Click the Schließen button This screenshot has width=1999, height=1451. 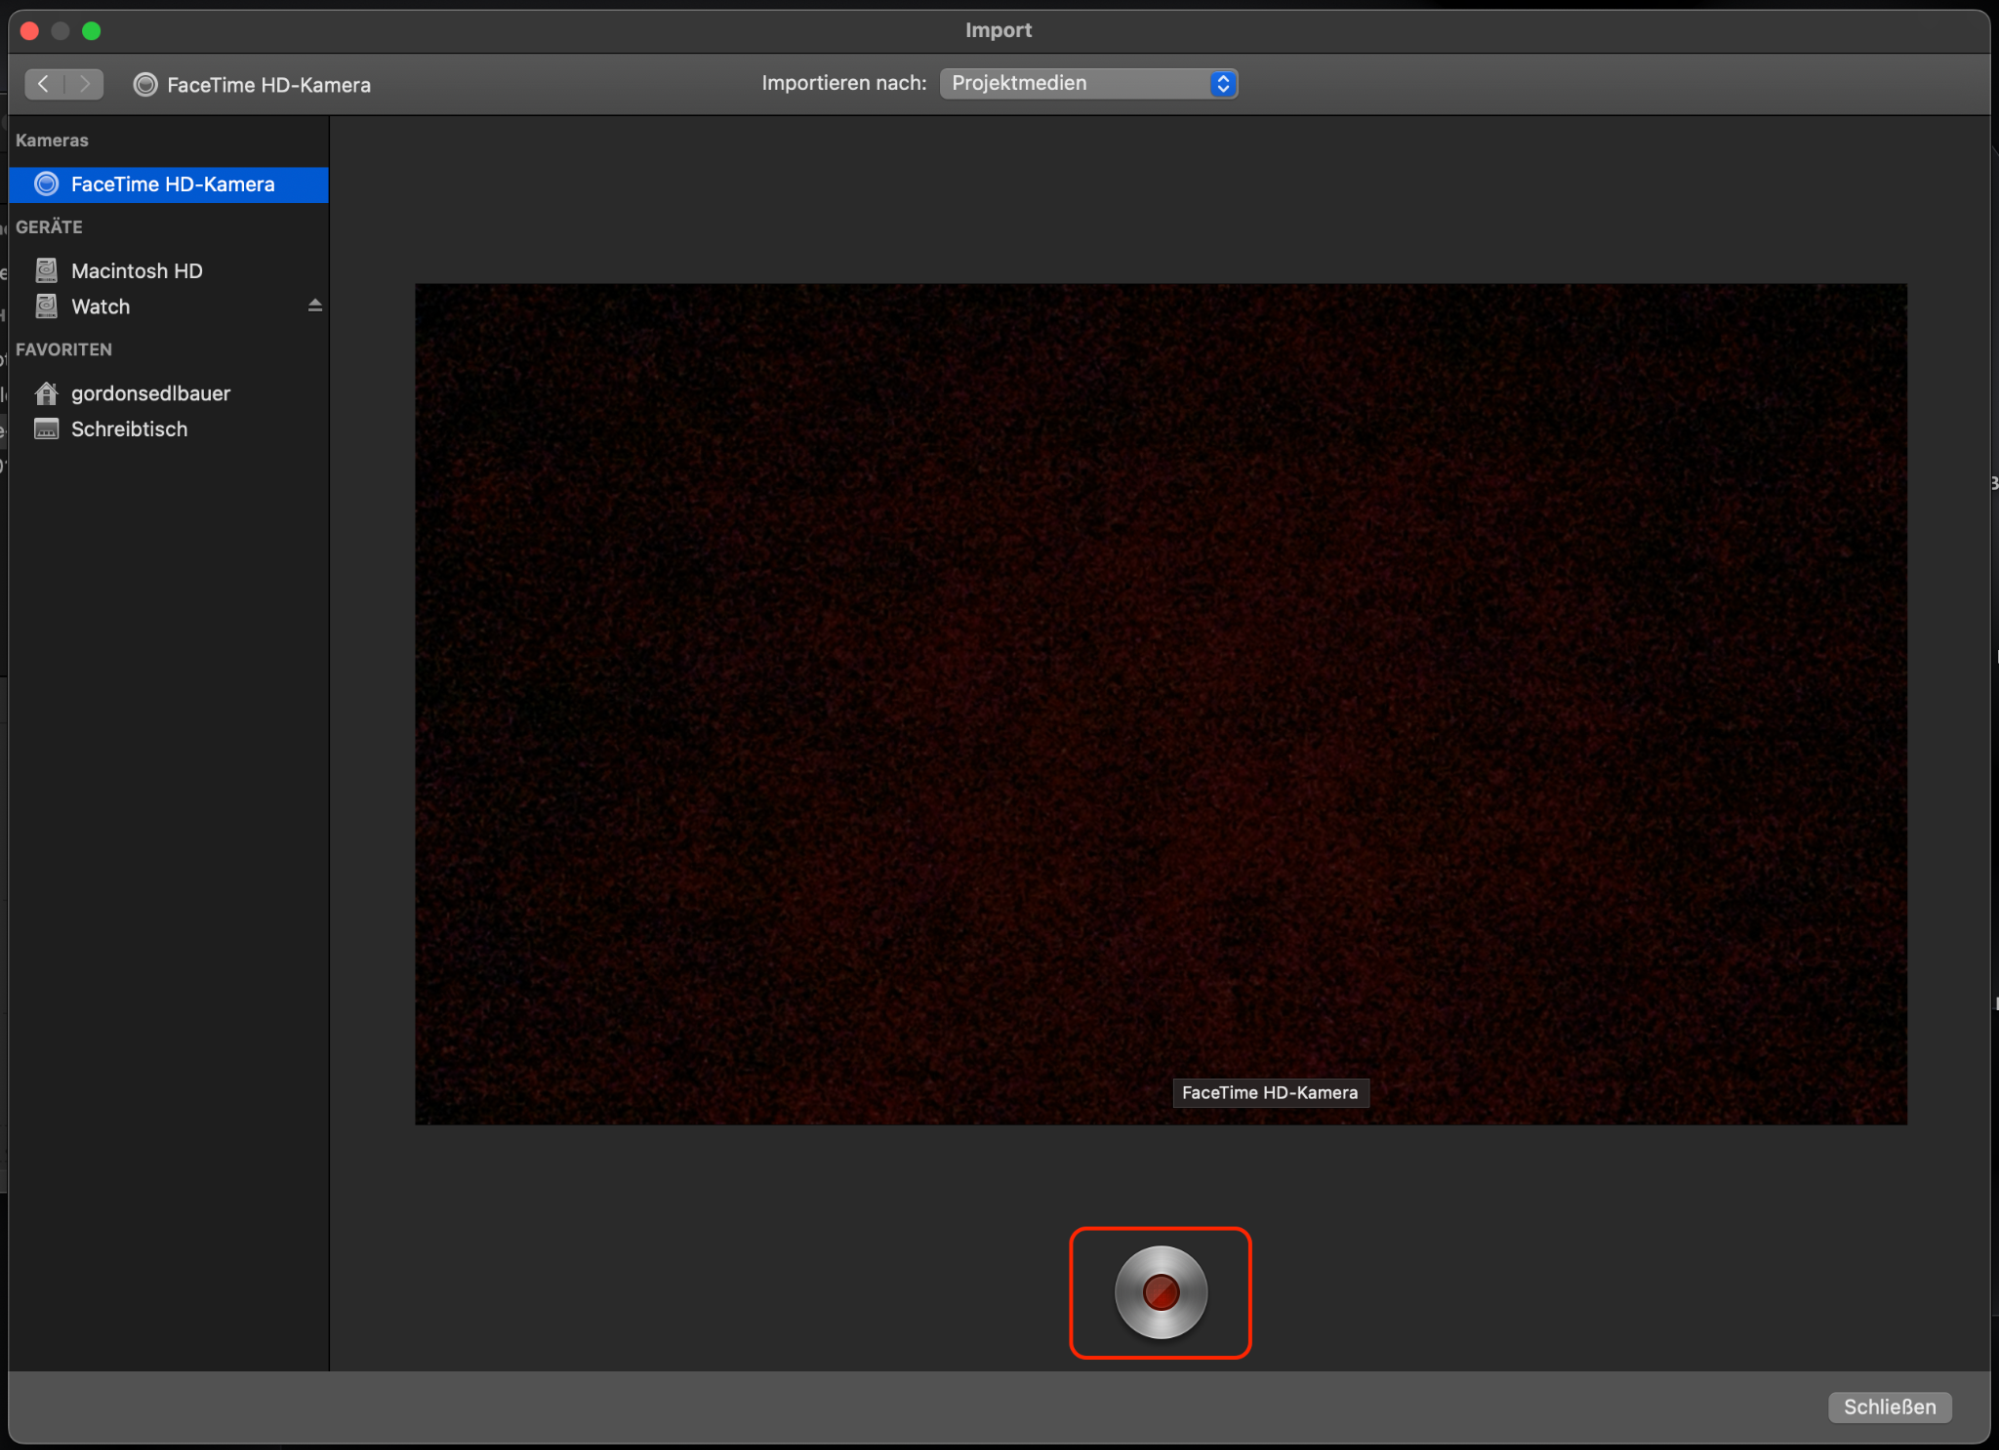click(1889, 1406)
